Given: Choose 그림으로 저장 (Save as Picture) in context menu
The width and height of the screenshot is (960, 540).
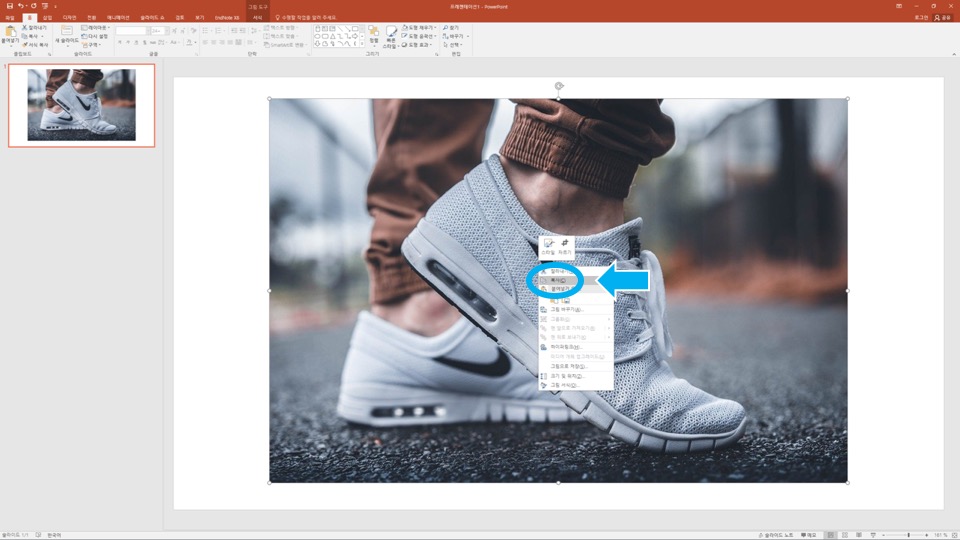Looking at the screenshot, I should click(x=576, y=366).
